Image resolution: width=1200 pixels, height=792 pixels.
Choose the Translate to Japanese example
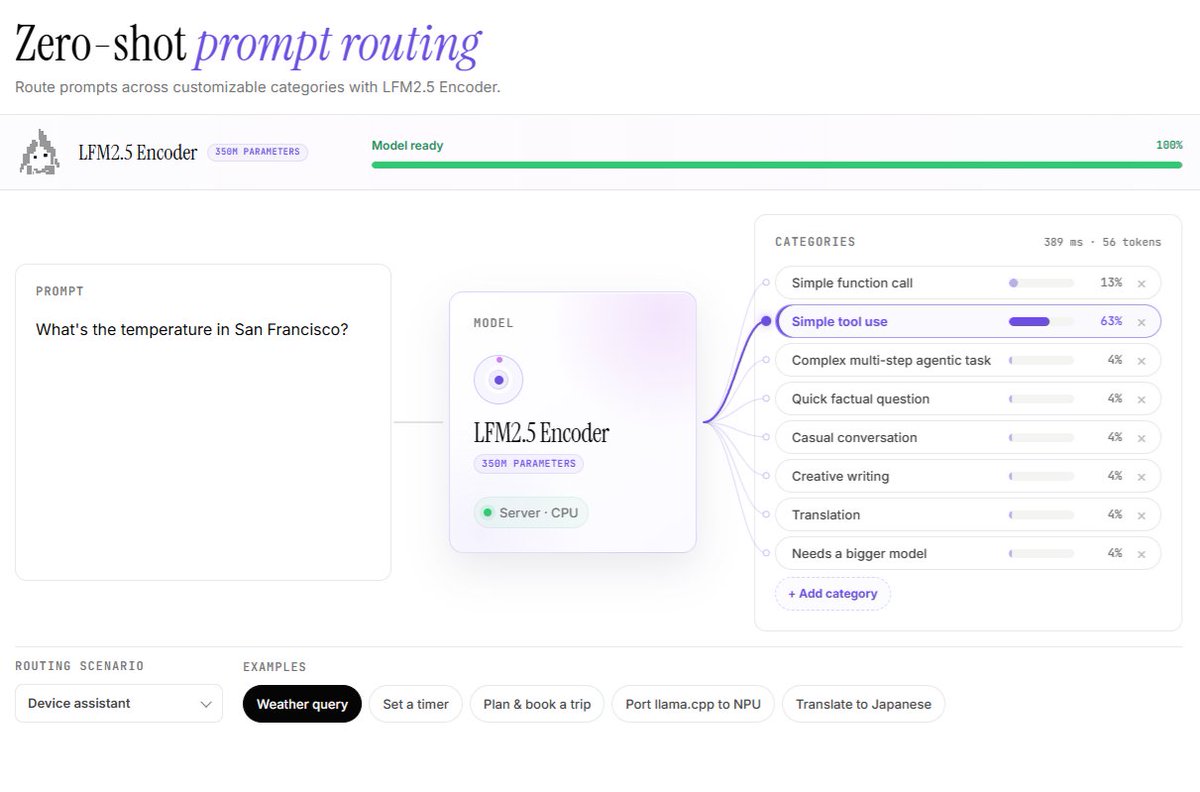(863, 704)
